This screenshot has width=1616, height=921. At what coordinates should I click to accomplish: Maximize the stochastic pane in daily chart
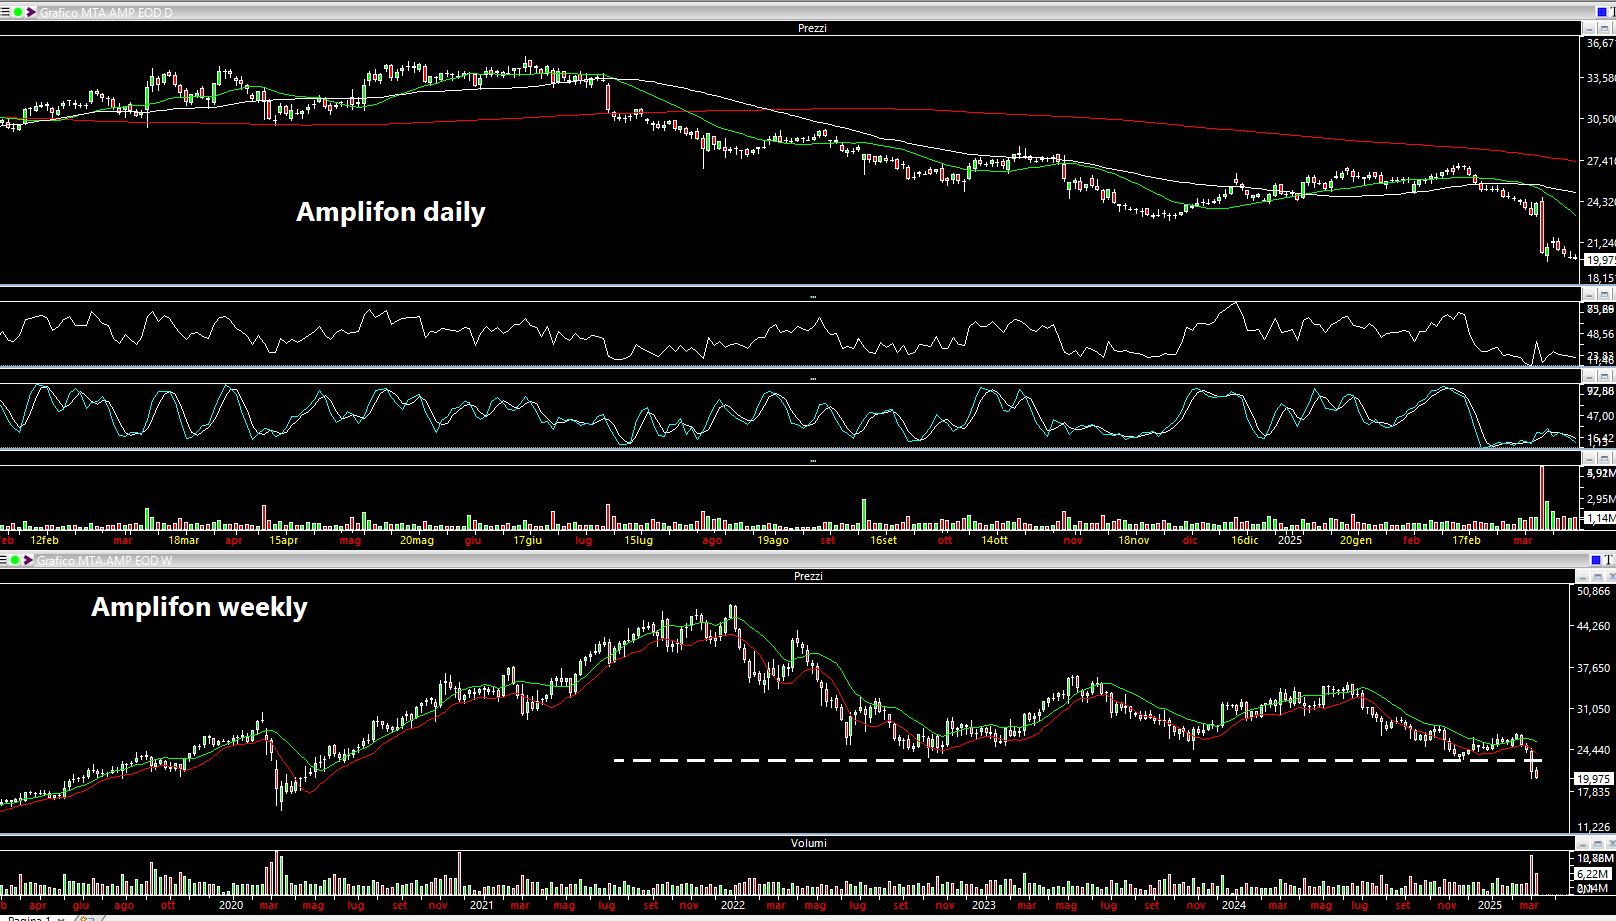[x=1605, y=377]
